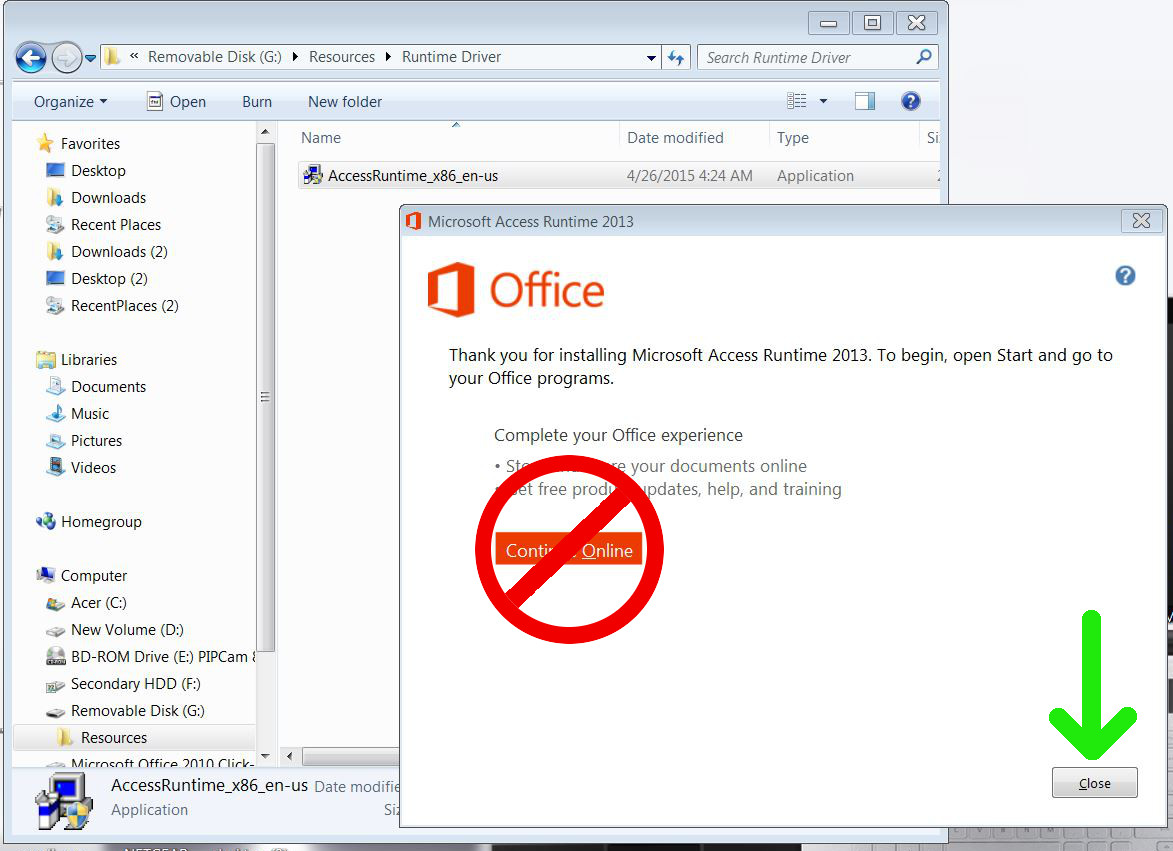Click Resources in the address breadcrumb
The image size is (1173, 851).
[342, 57]
